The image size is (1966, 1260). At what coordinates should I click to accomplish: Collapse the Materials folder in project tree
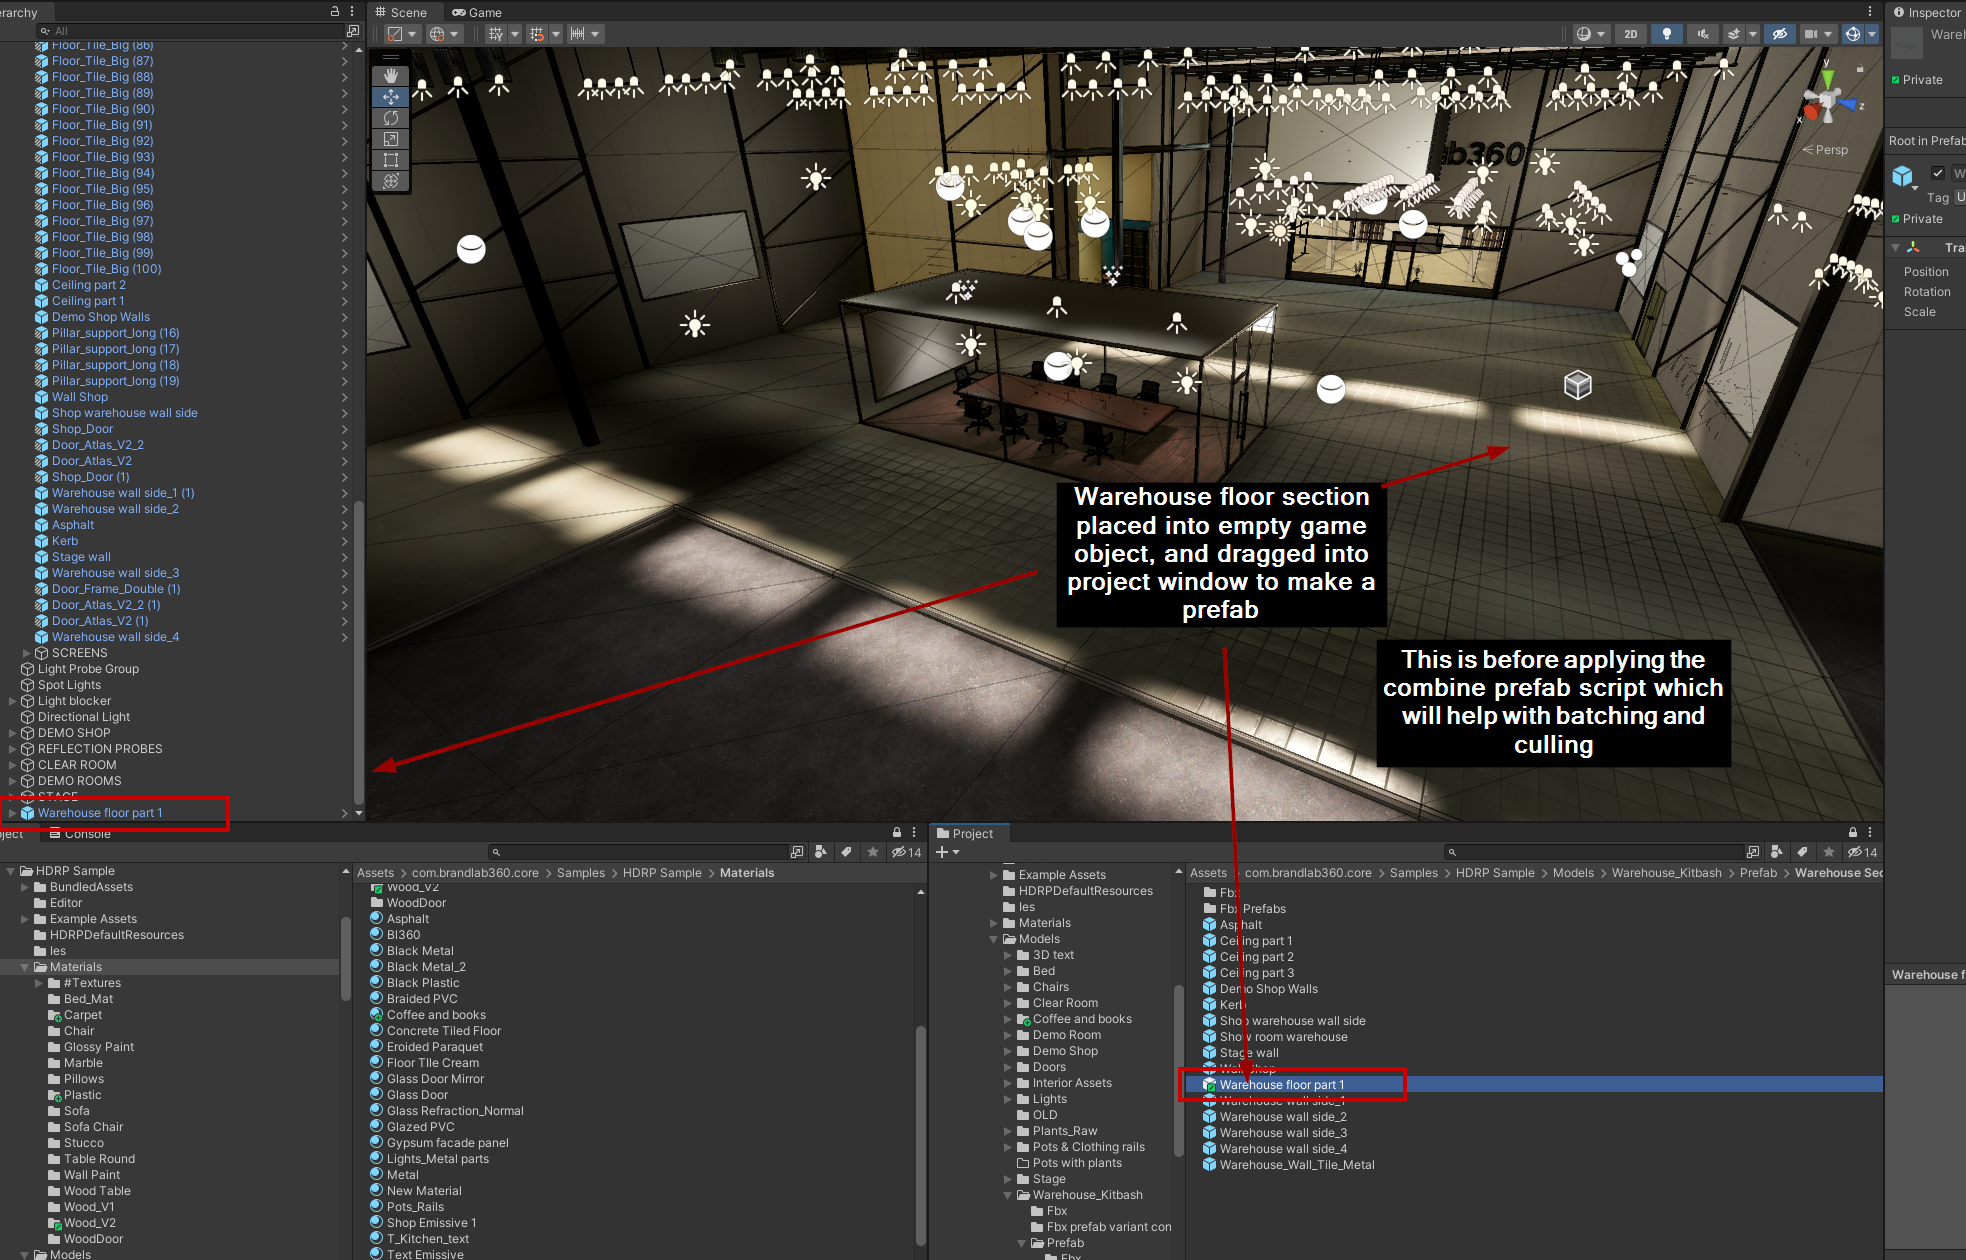point(25,967)
